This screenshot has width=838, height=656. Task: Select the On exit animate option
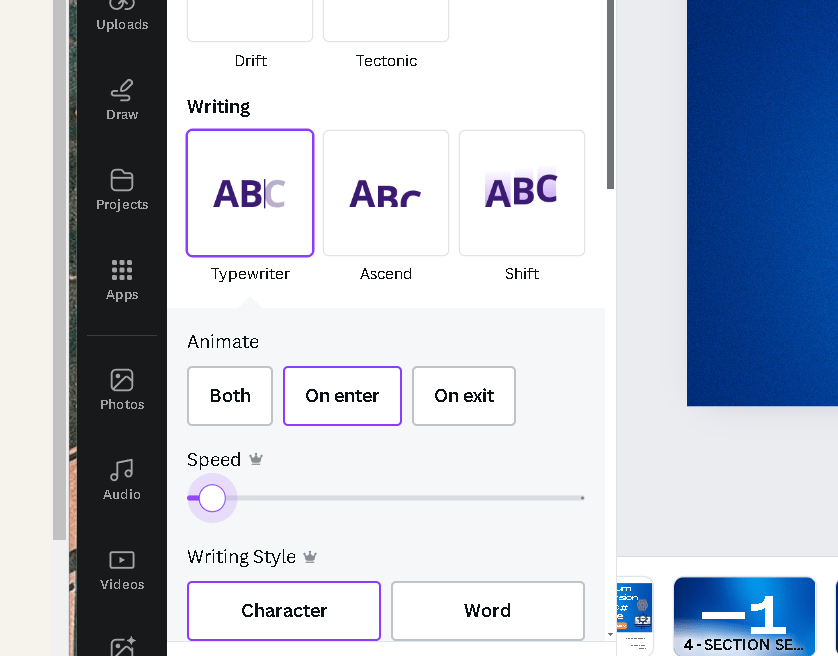point(464,396)
